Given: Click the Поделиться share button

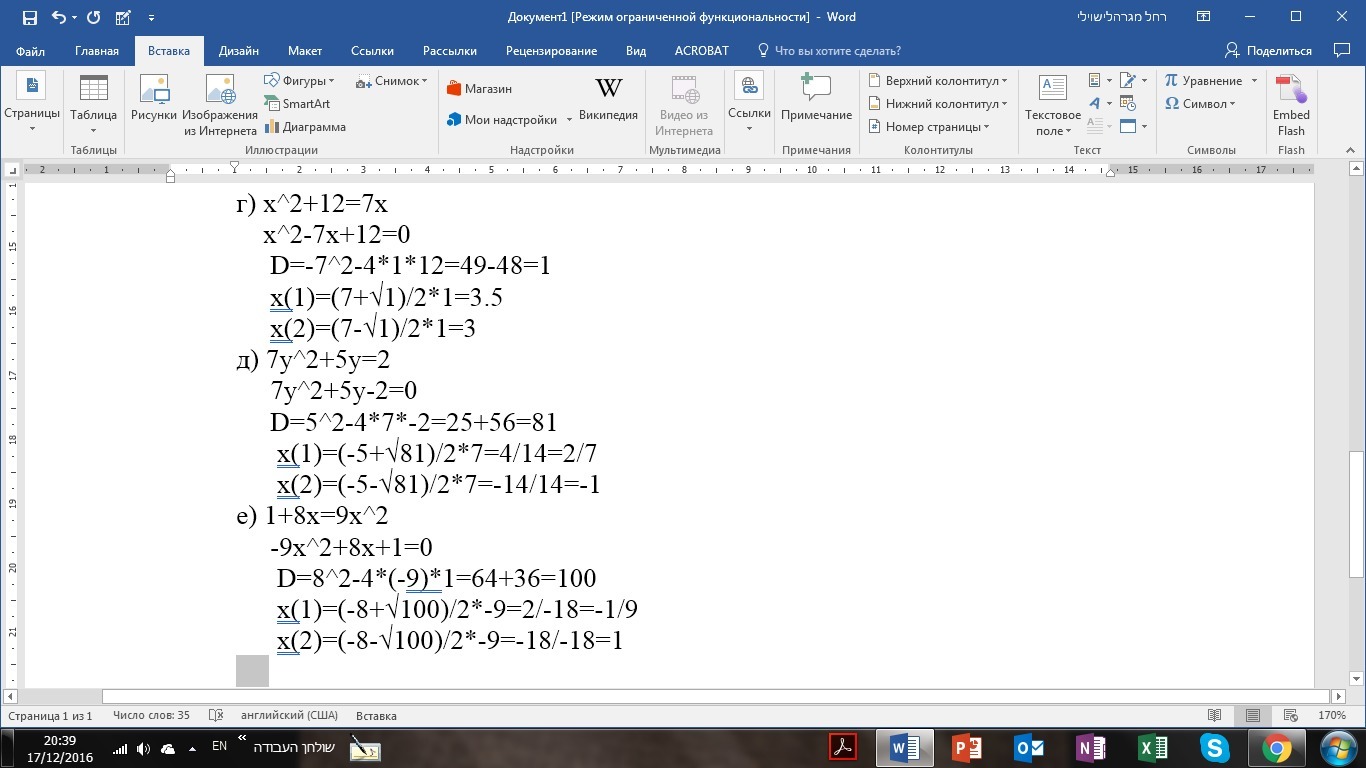Looking at the screenshot, I should pos(1268,51).
